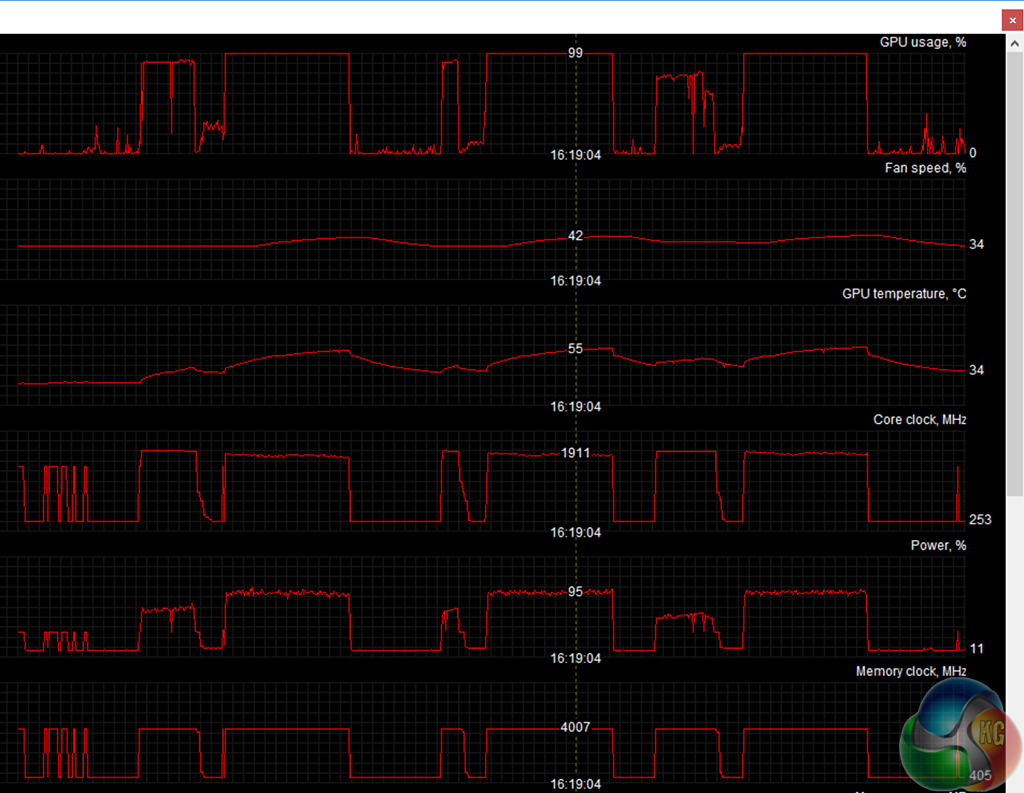This screenshot has width=1024, height=793.
Task: Click the GPU usage, % graph label
Action: pyautogui.click(x=922, y=42)
